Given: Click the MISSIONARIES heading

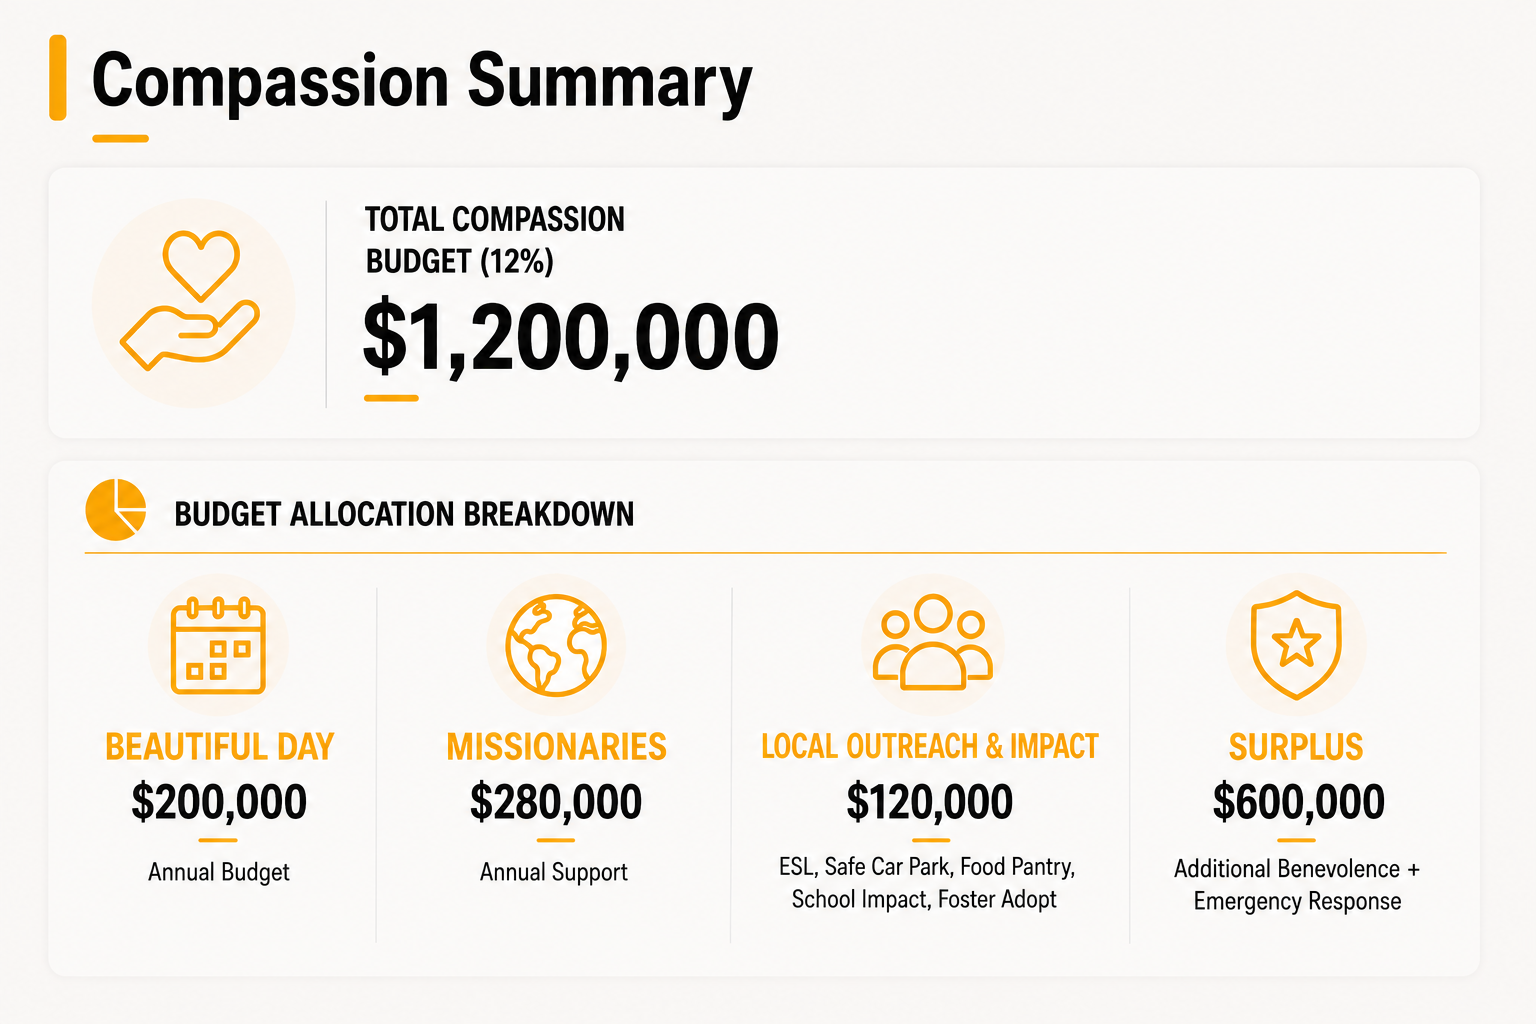Looking at the screenshot, I should pyautogui.click(x=556, y=747).
